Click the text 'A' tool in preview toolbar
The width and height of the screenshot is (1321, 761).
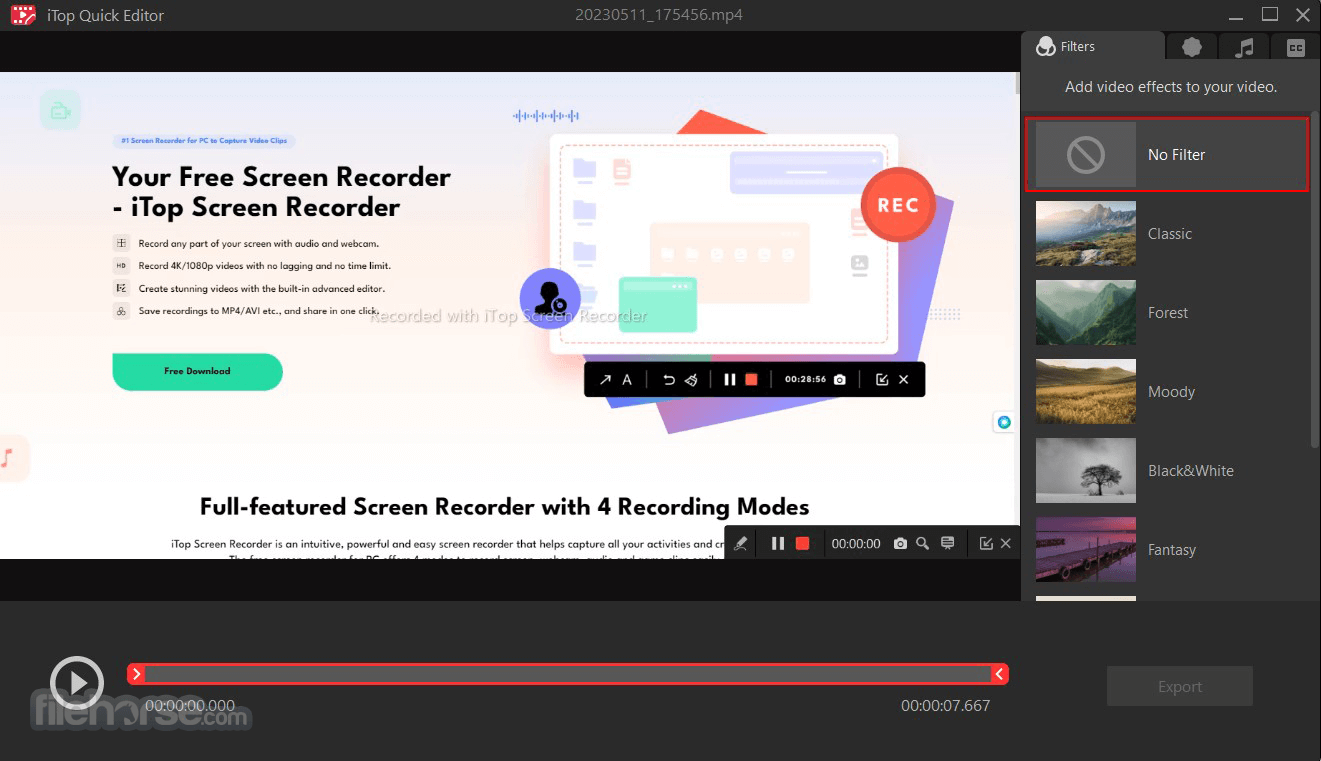pos(627,380)
